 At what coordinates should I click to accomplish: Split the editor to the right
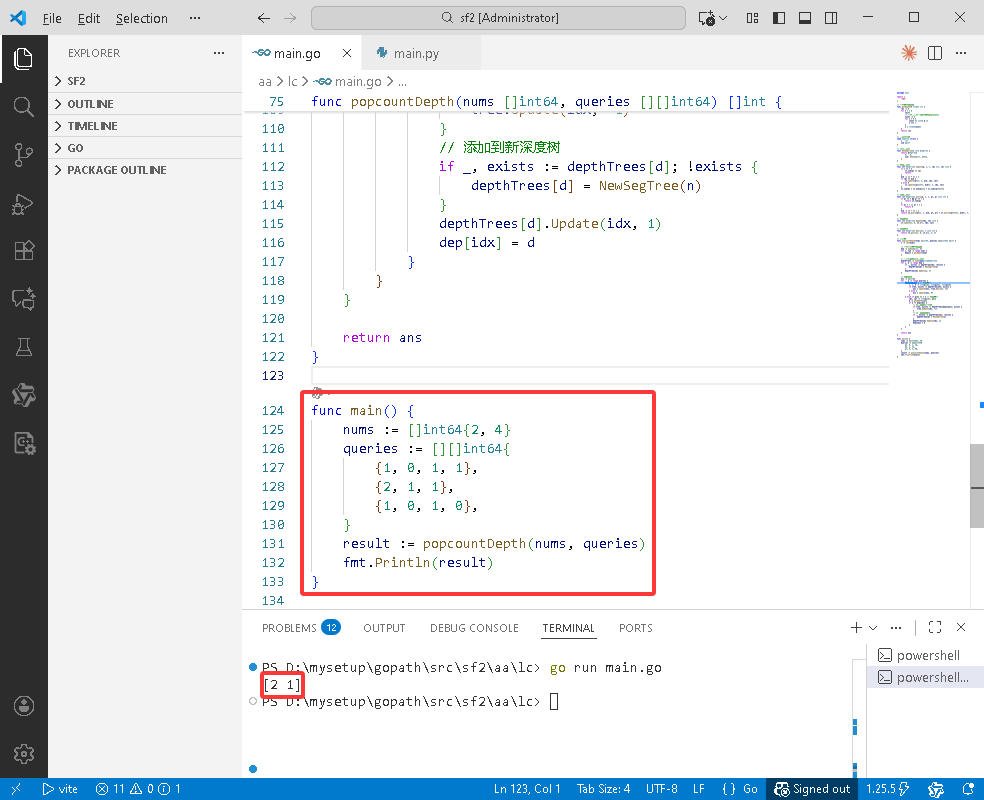click(x=934, y=53)
